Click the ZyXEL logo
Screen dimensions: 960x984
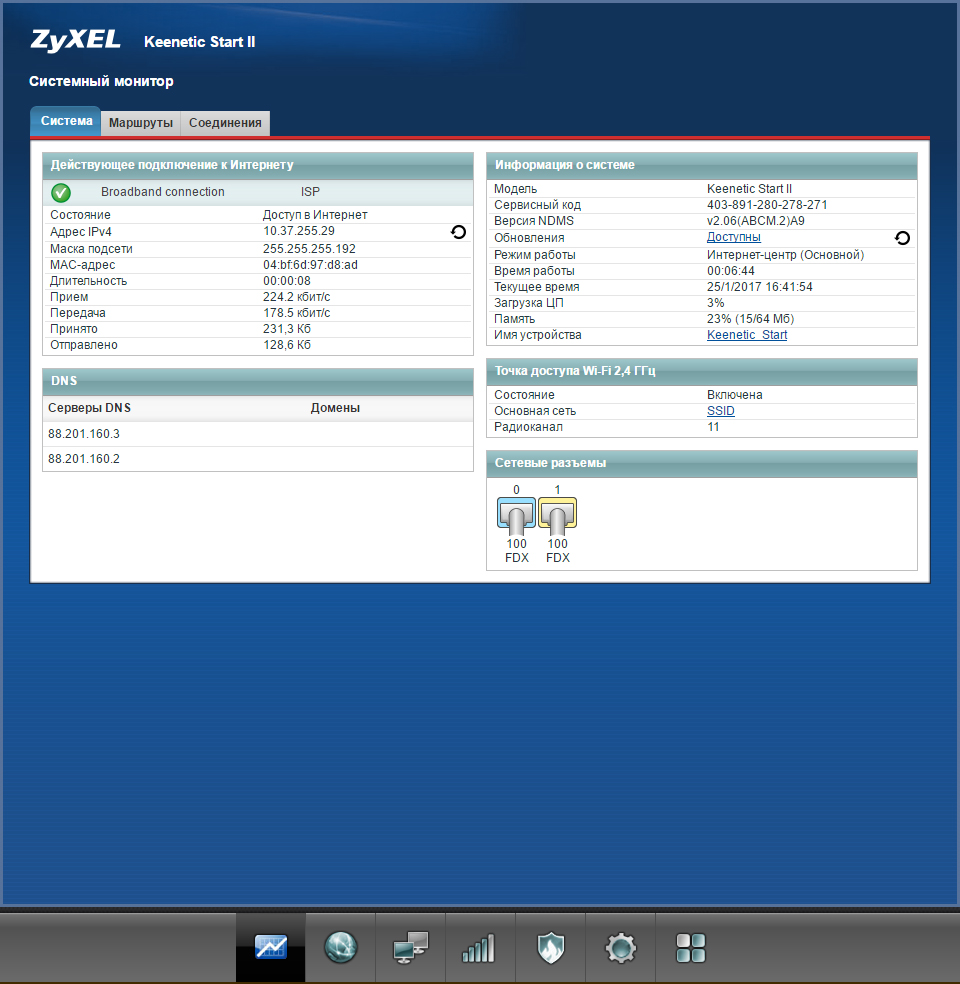(75, 41)
